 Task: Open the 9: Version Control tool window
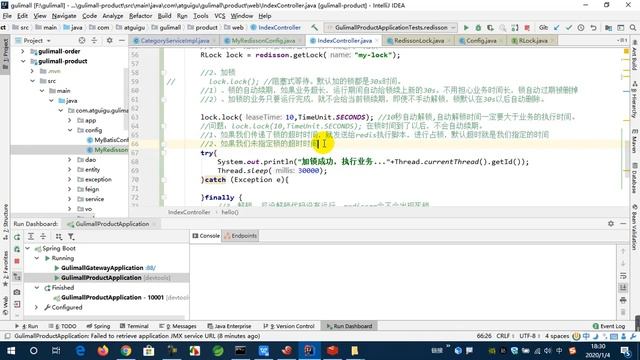pyautogui.click(x=289, y=326)
